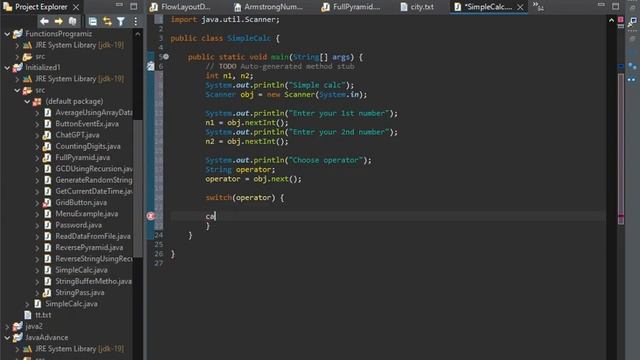Expand the Password.java node

[37, 225]
